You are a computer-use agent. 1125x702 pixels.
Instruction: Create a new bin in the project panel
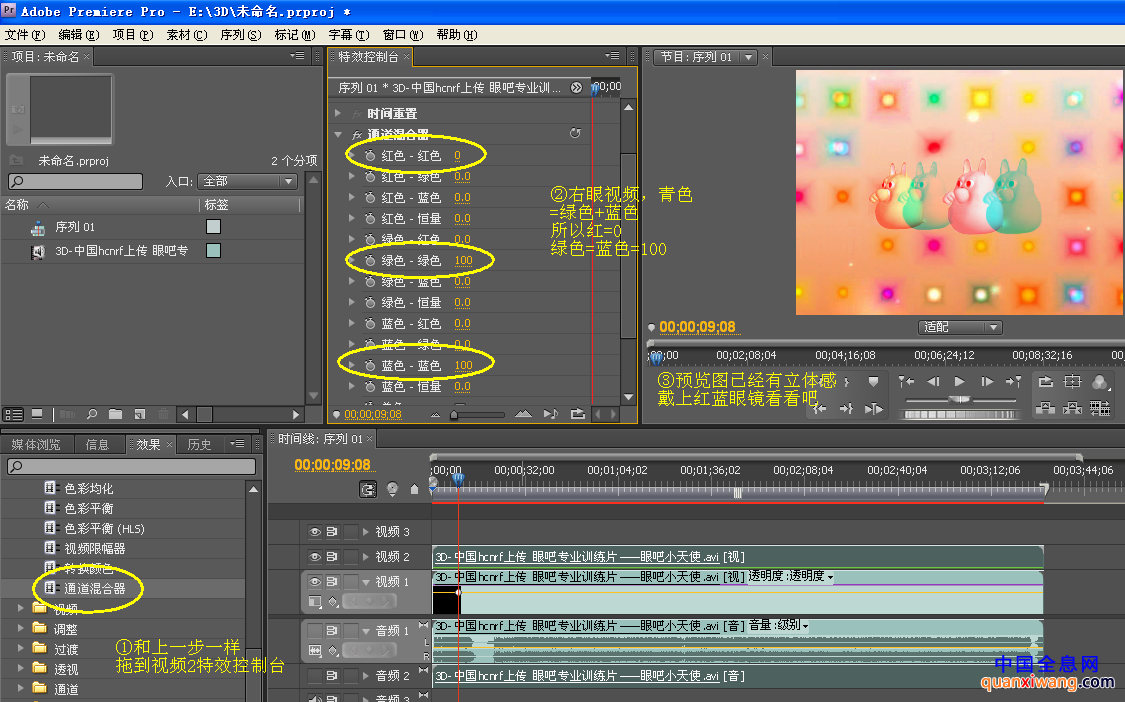[x=115, y=414]
